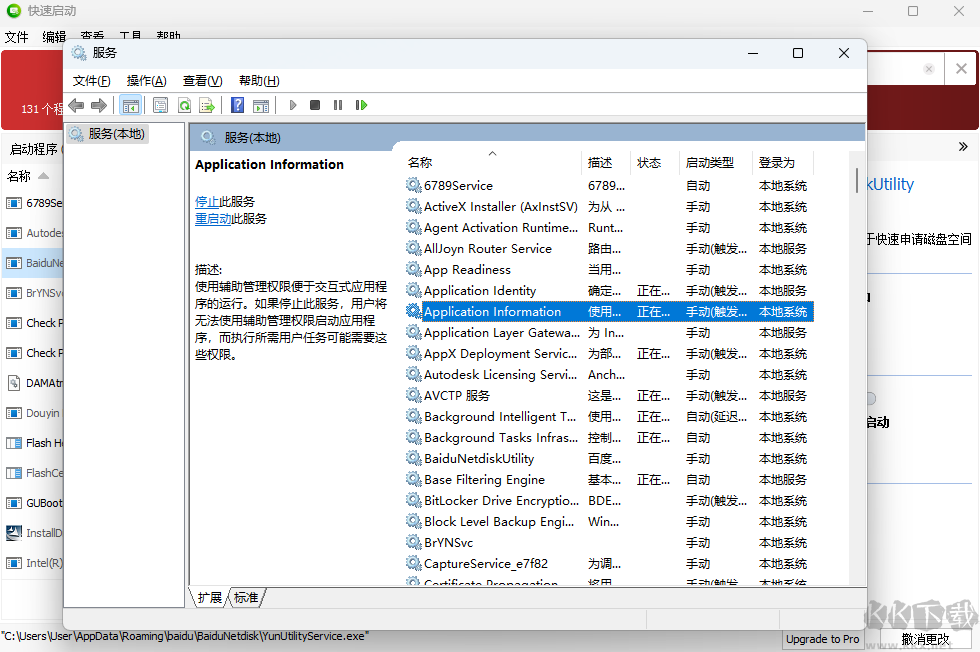
Task: Click the Back arrow in Services toolbar
Action: point(76,105)
